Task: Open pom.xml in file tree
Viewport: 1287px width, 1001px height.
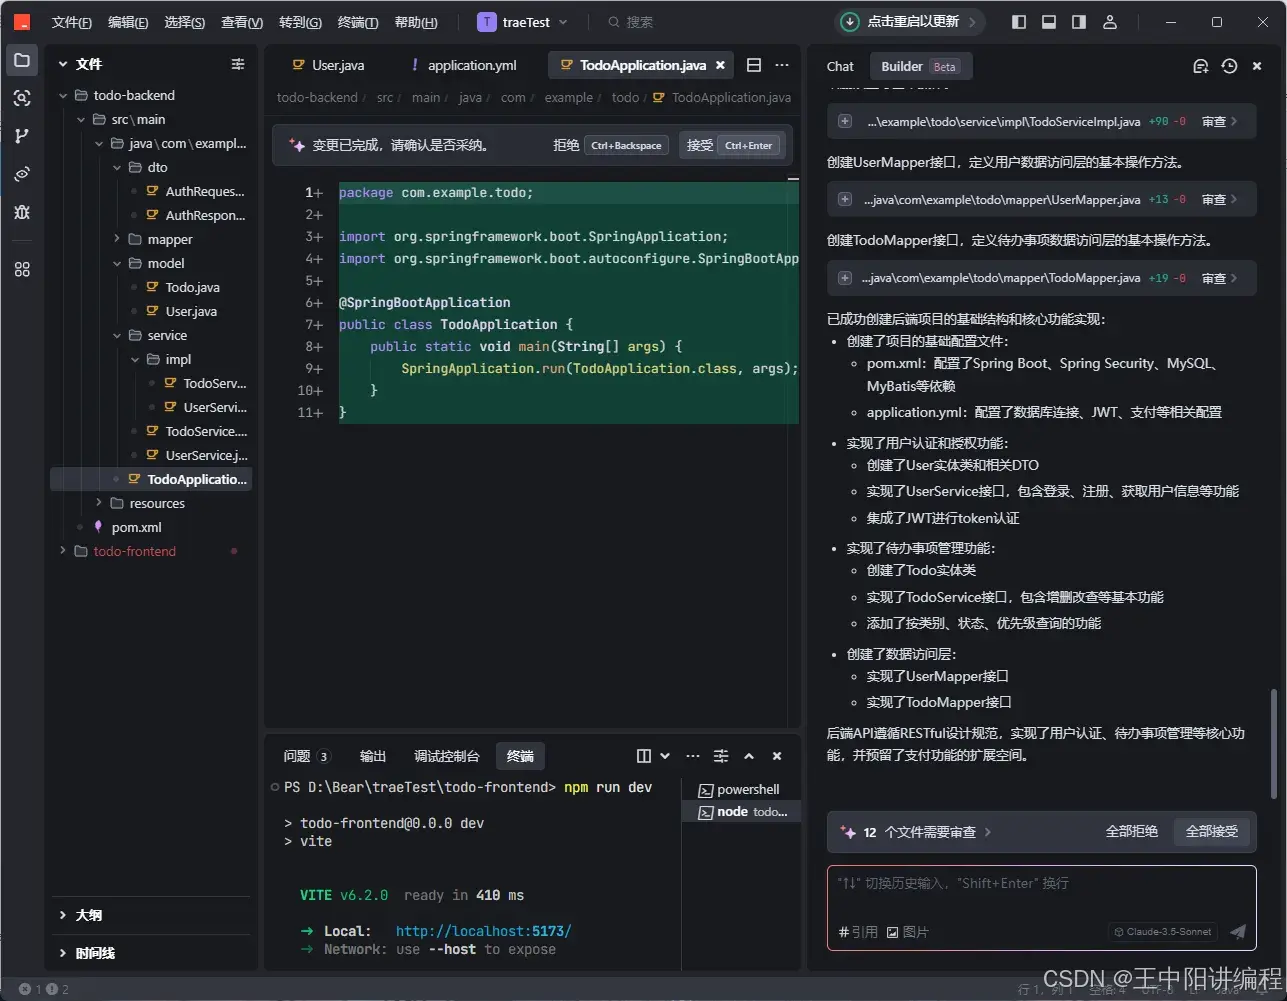Action: click(136, 527)
